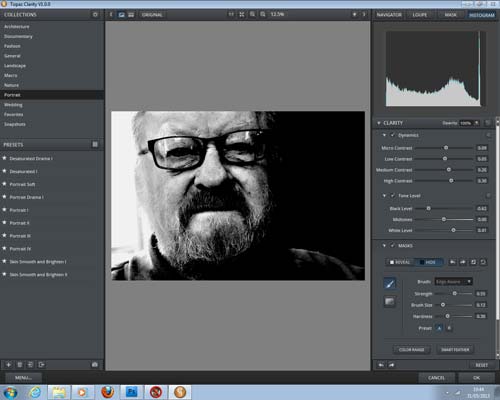
Task: Select the Hide mask mode
Action: 429,262
